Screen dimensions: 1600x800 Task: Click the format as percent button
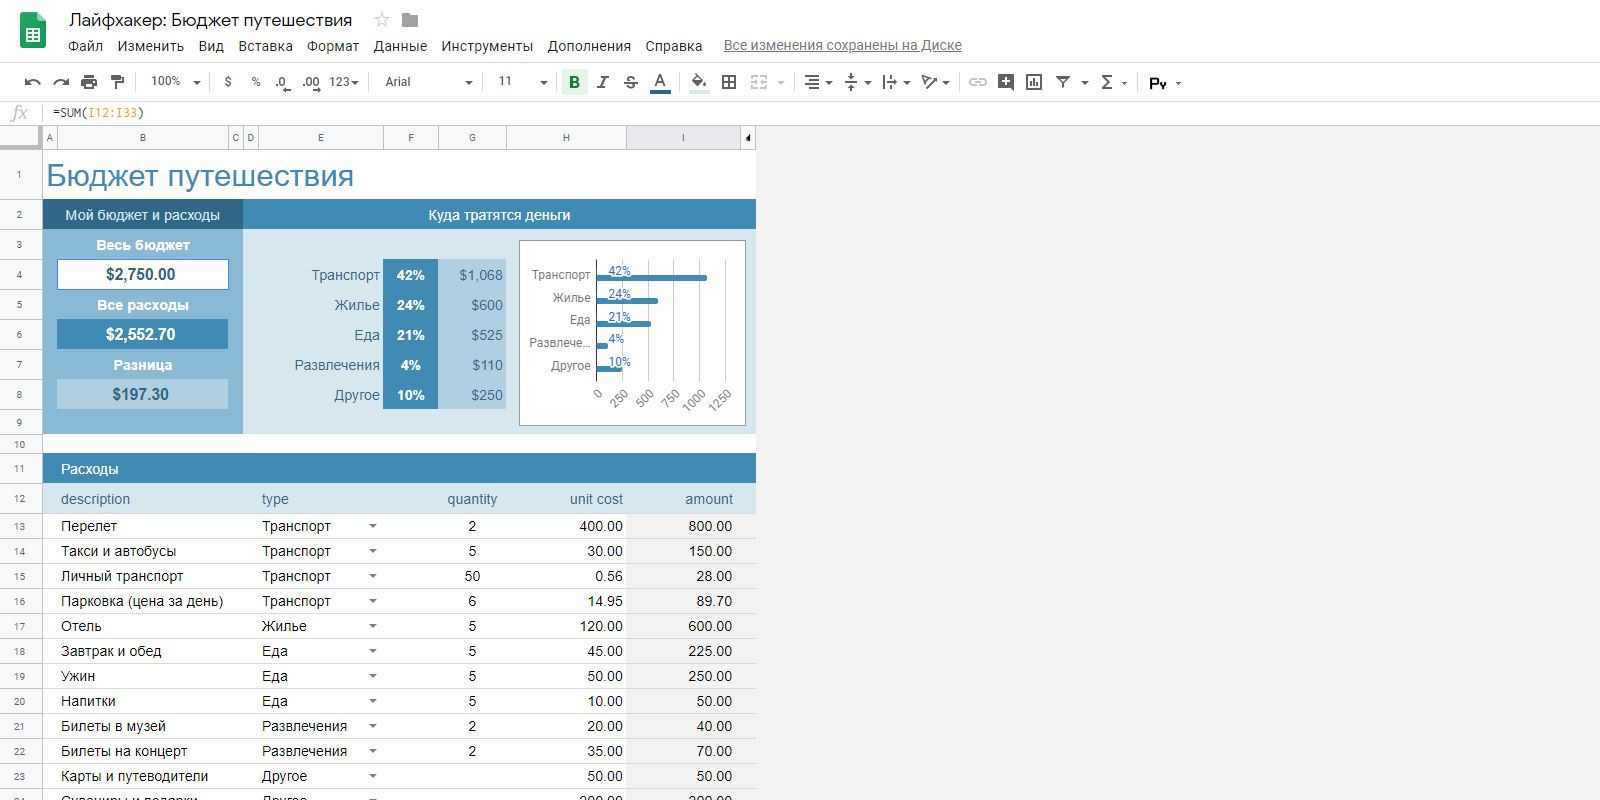click(x=256, y=82)
